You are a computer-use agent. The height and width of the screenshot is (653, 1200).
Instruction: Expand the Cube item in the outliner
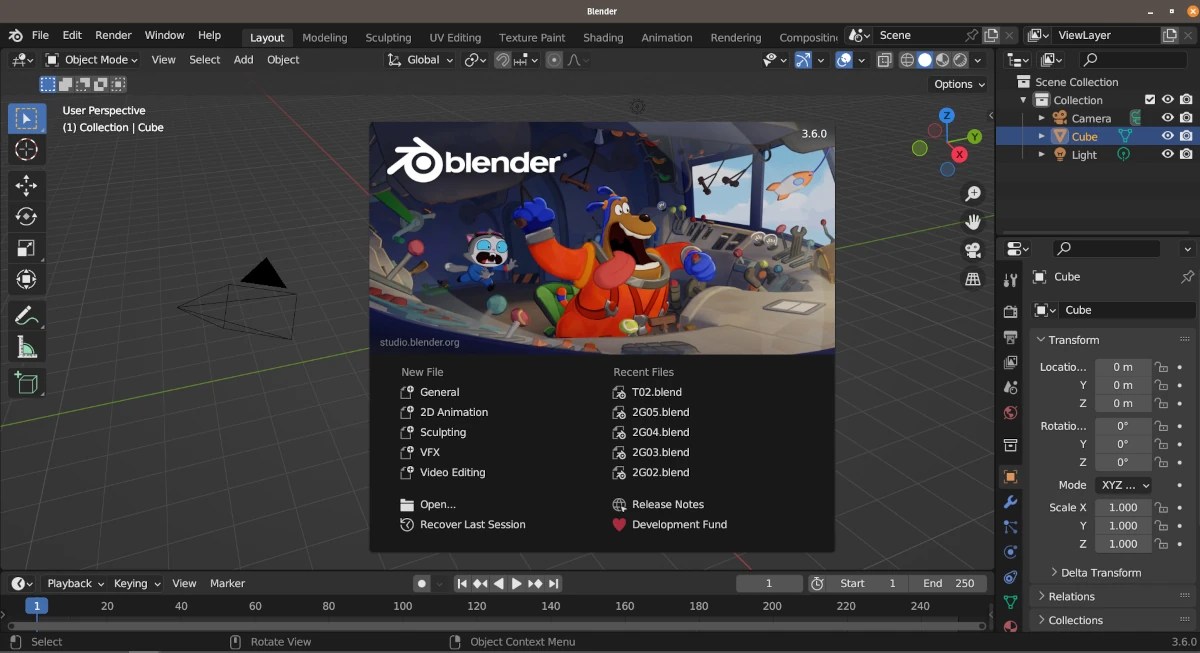1042,135
